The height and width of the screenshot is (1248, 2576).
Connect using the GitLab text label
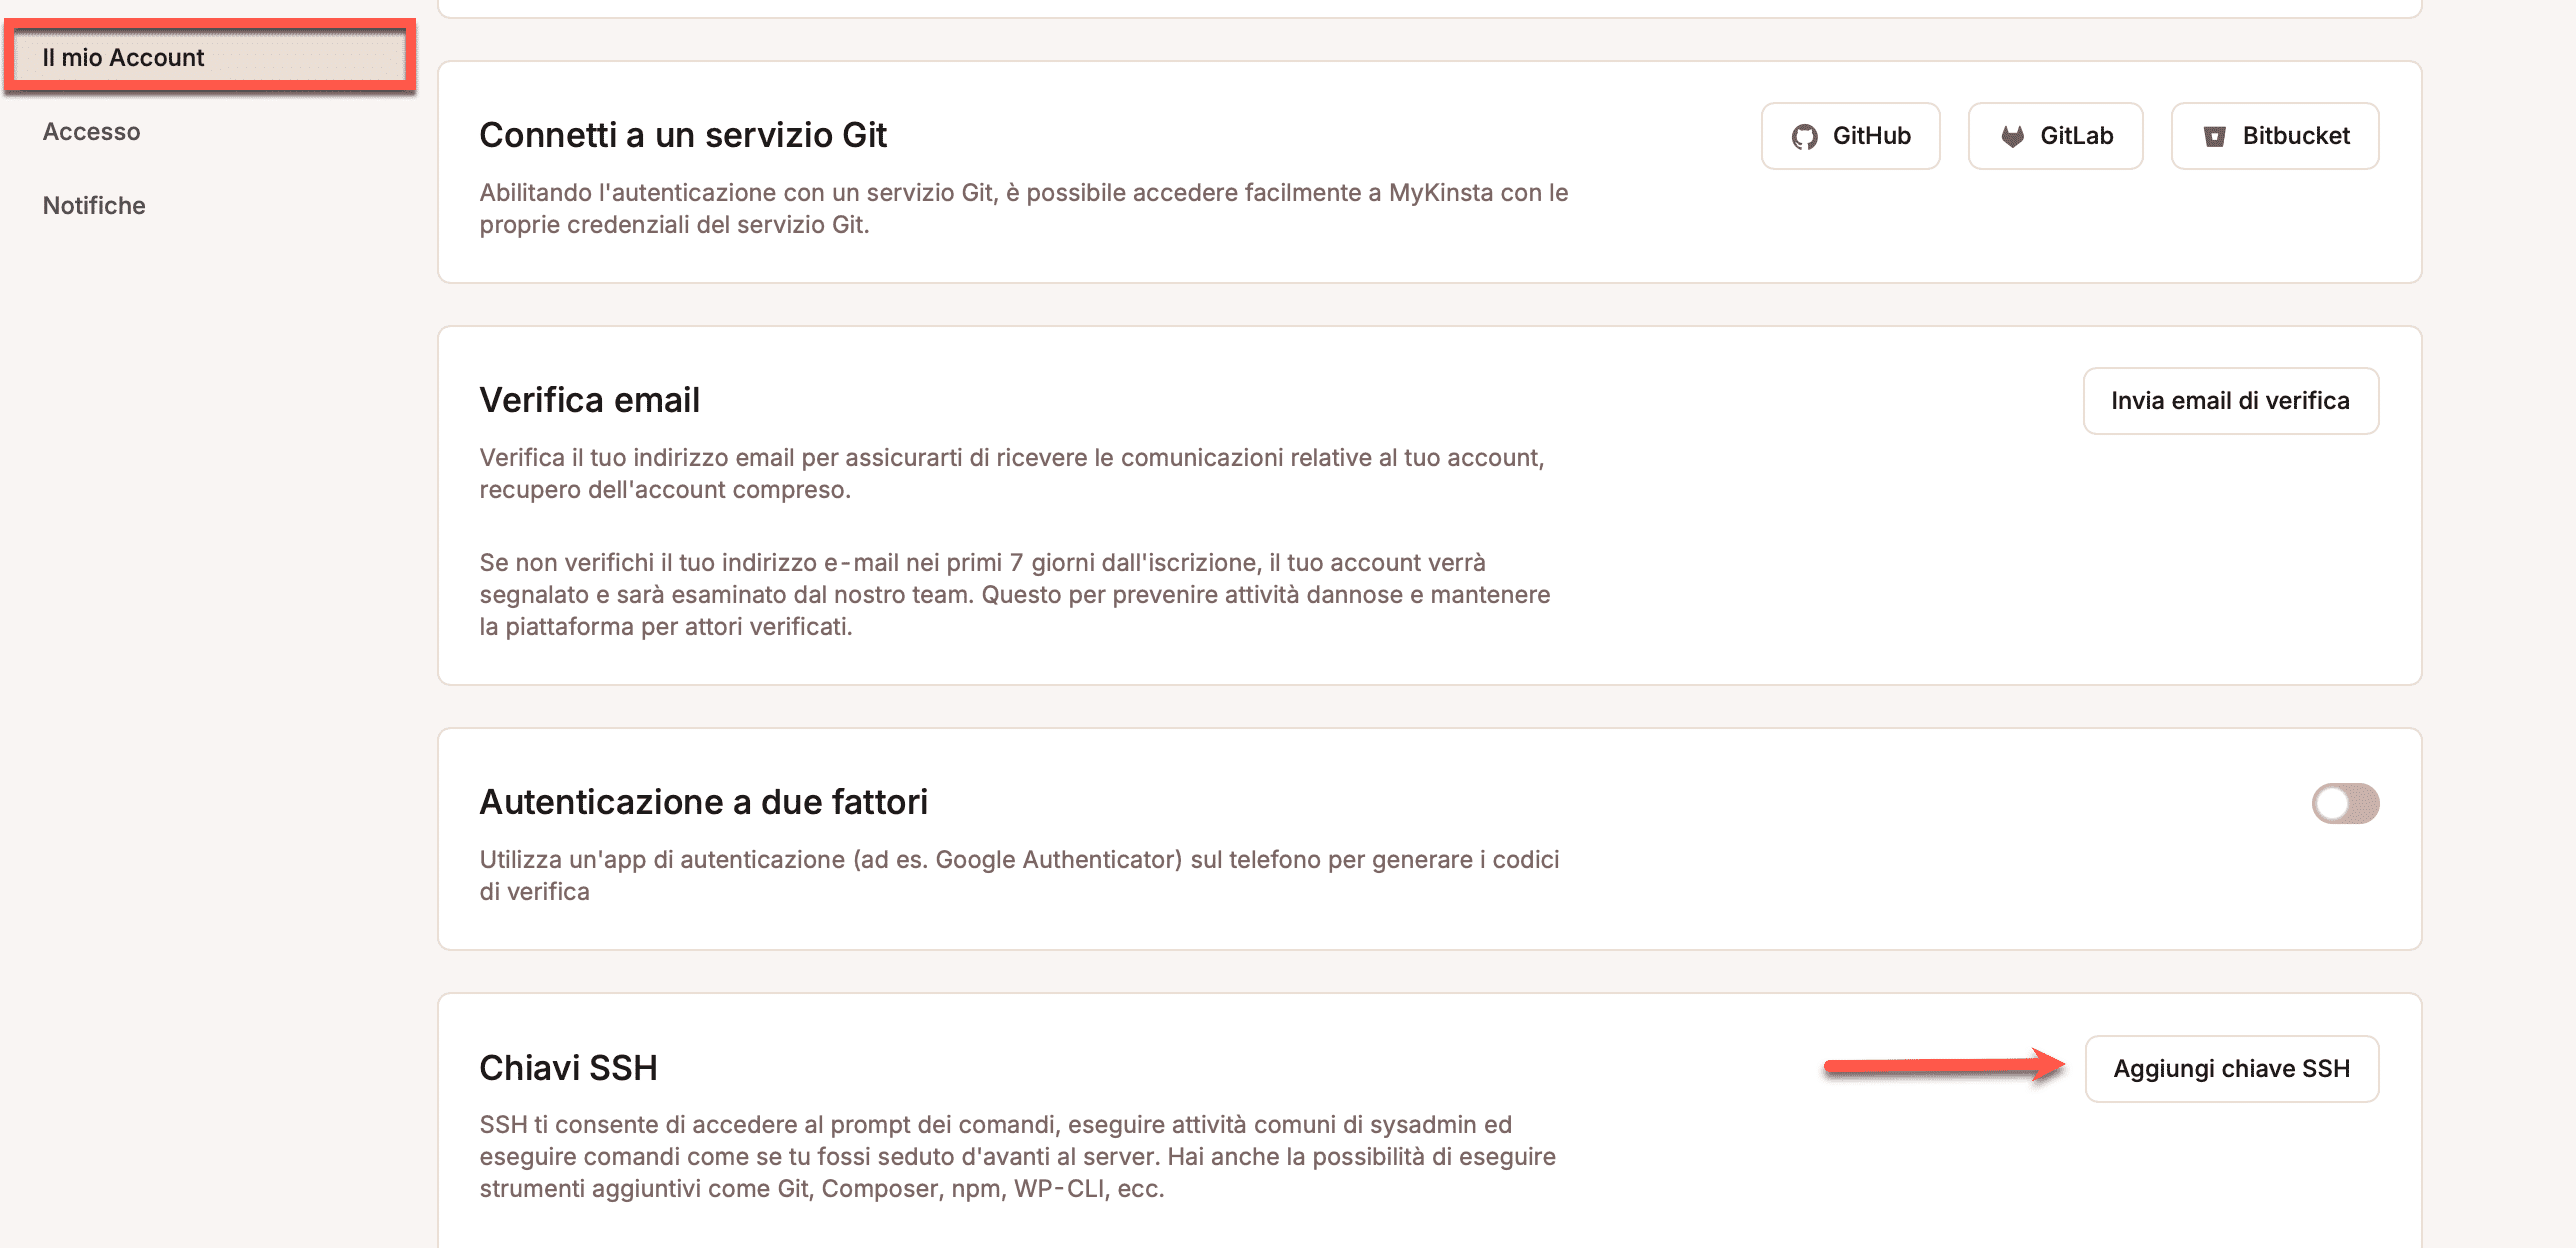tap(2076, 136)
